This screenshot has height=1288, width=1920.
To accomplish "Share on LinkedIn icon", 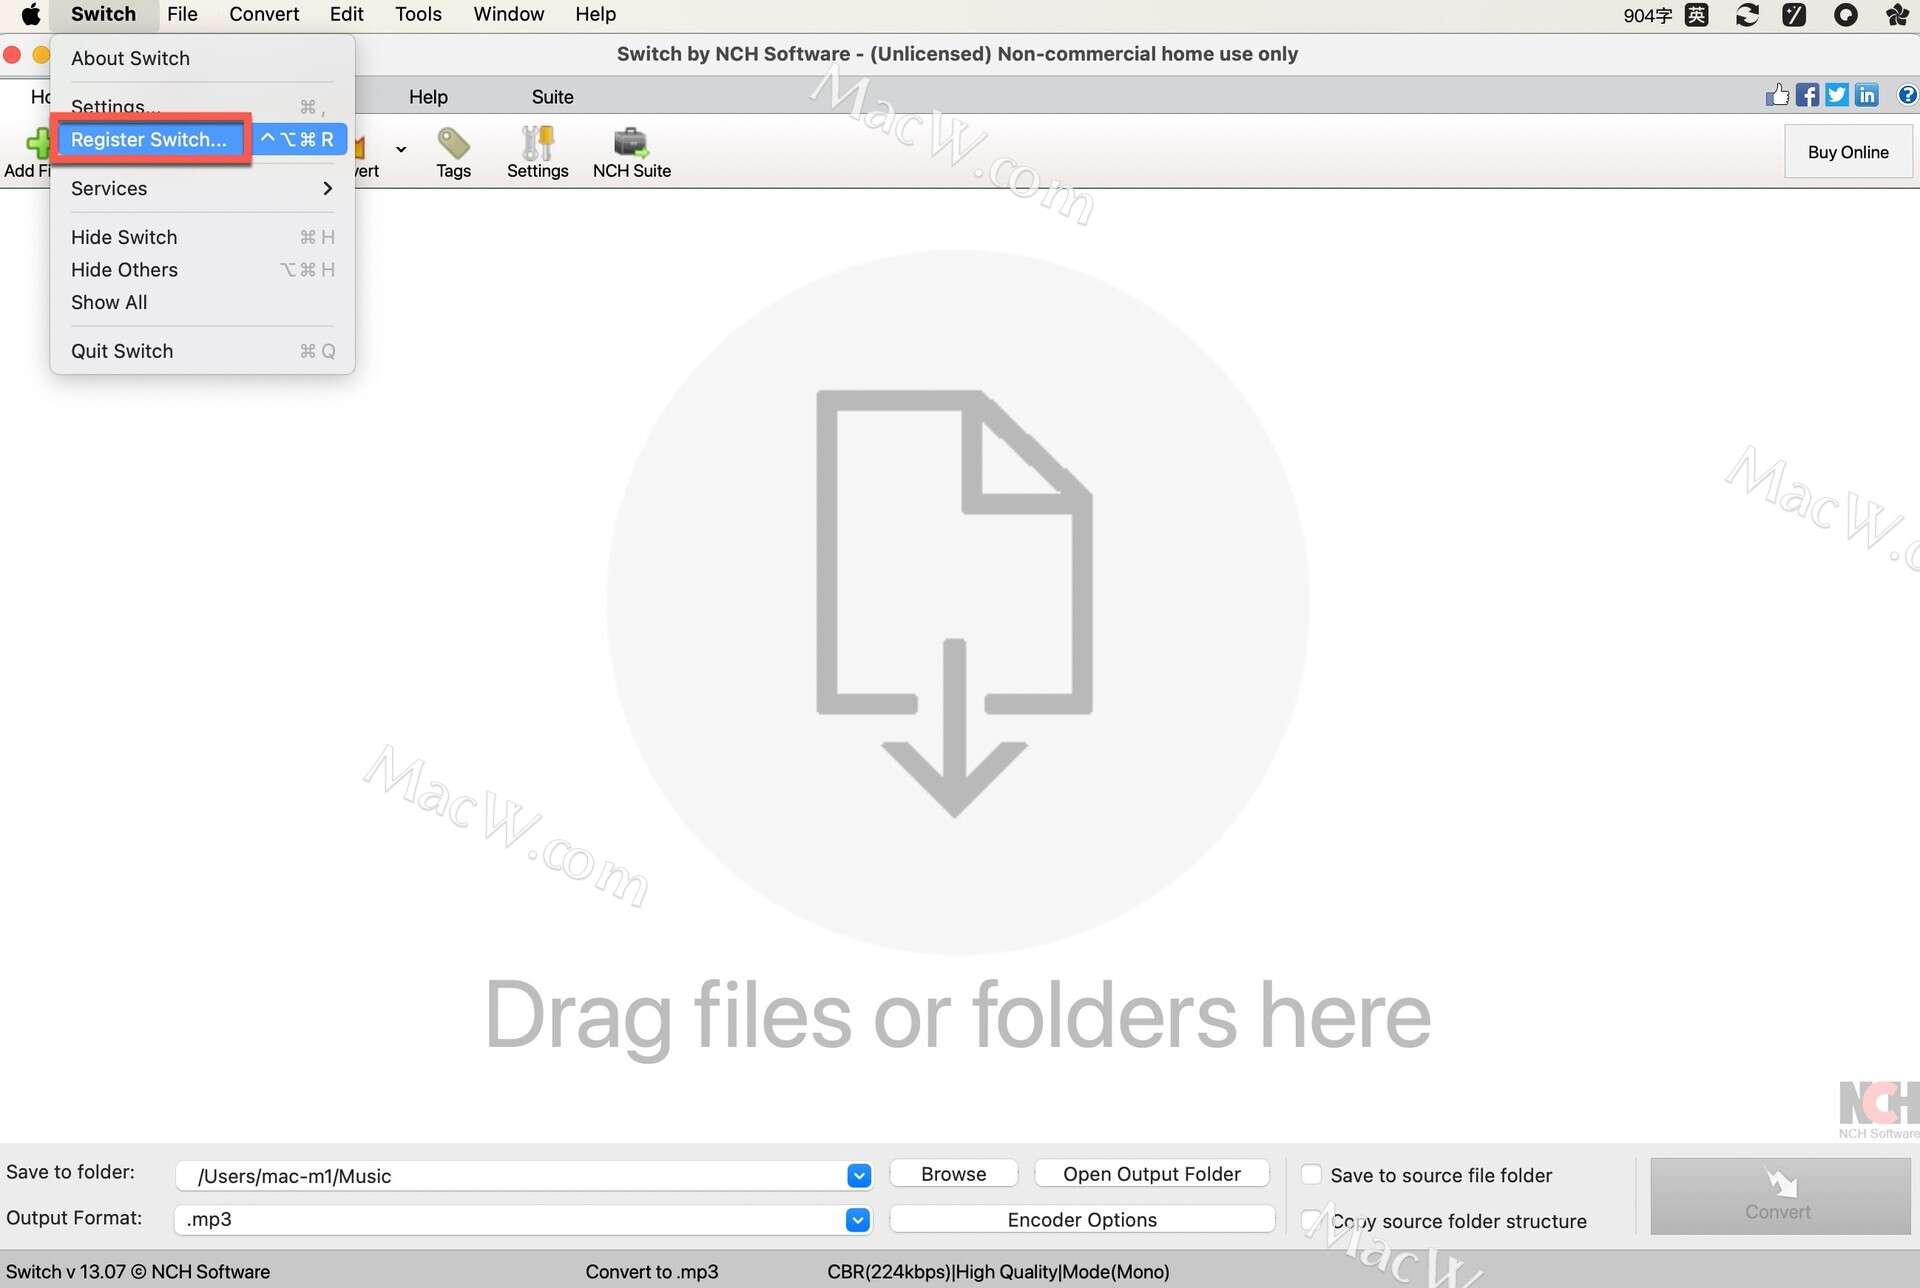I will point(1866,95).
